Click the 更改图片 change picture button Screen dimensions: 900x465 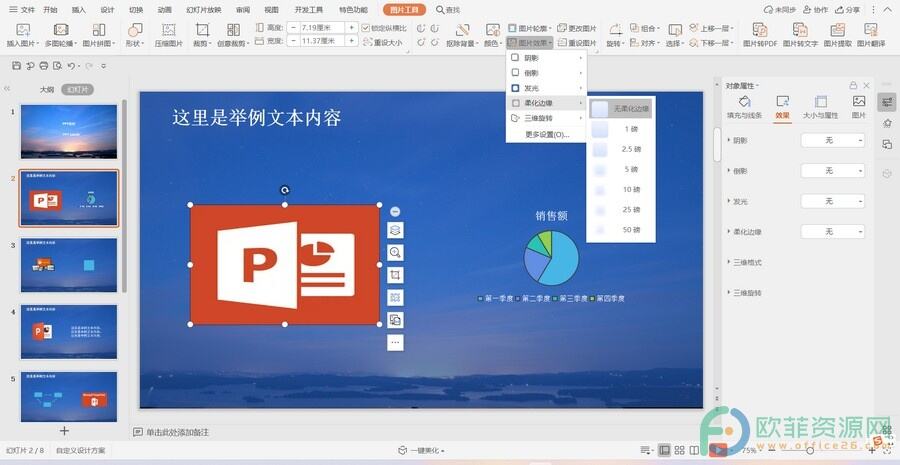point(577,28)
